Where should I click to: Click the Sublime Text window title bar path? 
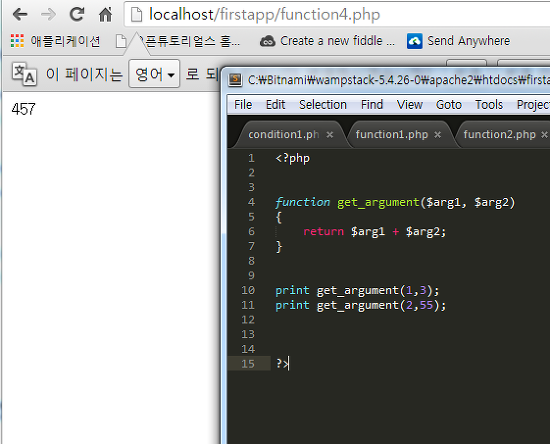(398, 80)
